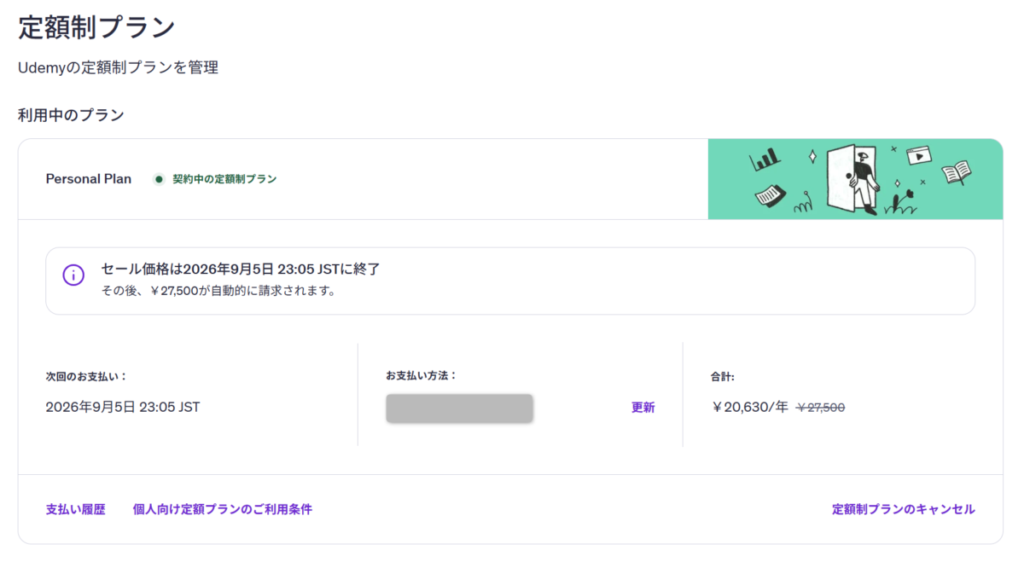
Task: Click the video play doodle in banner
Action: click(918, 156)
